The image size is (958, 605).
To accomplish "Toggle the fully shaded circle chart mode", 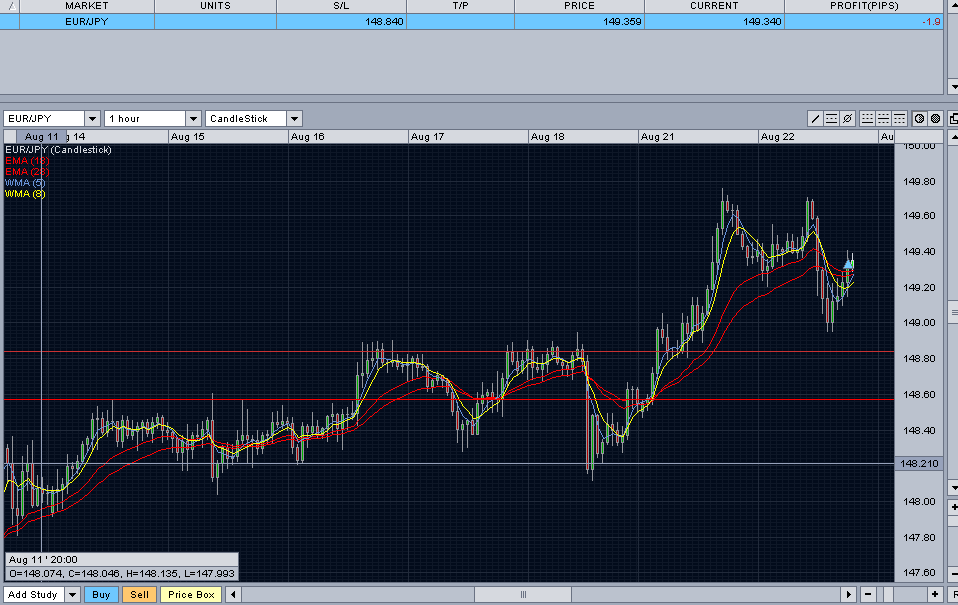I will [x=935, y=119].
